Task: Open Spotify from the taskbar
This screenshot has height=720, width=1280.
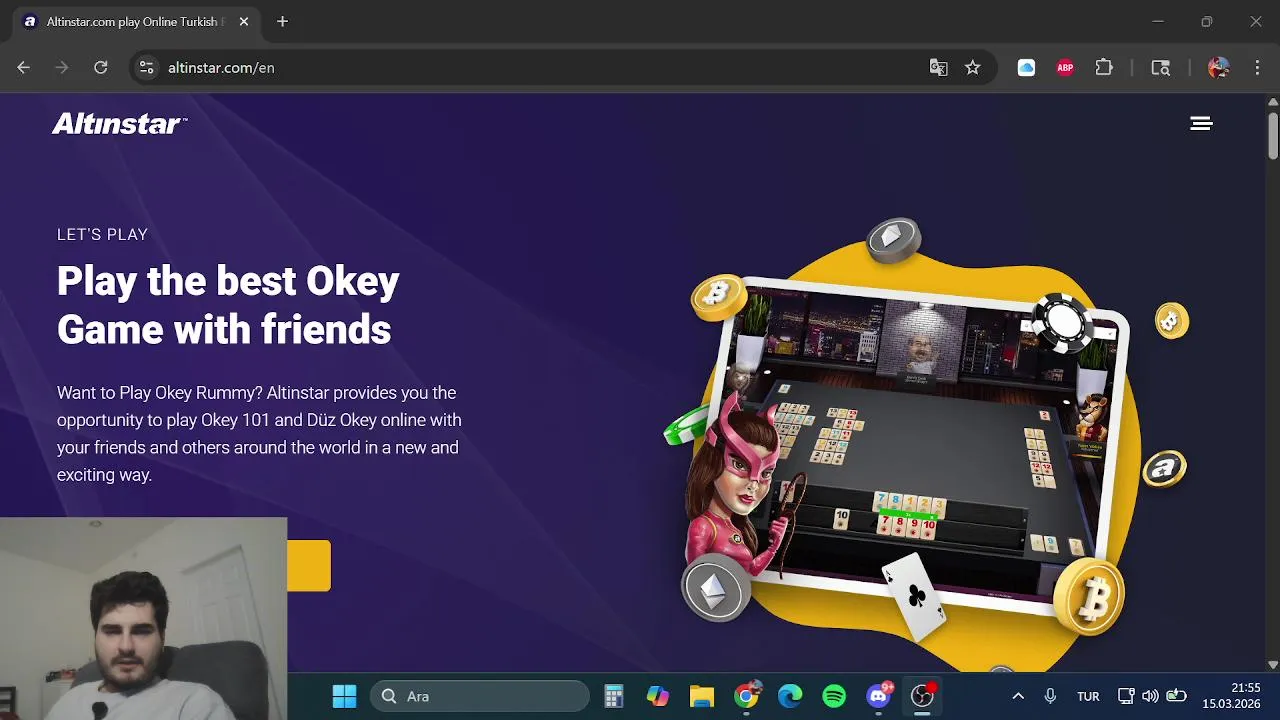Action: pos(834,696)
